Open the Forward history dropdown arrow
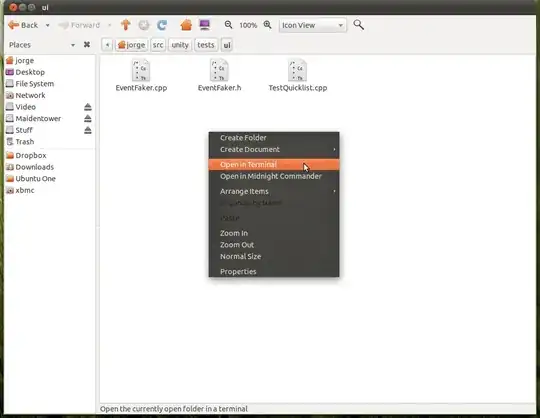 tap(110, 25)
